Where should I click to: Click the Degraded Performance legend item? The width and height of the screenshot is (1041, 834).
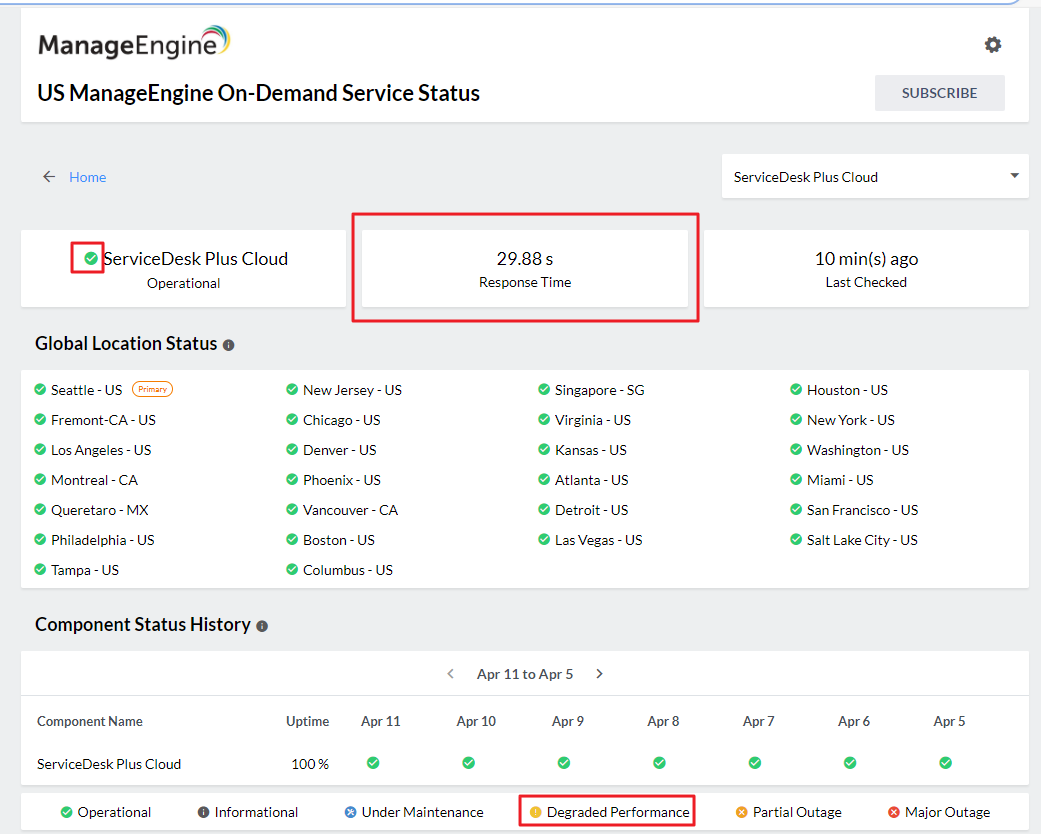click(609, 812)
